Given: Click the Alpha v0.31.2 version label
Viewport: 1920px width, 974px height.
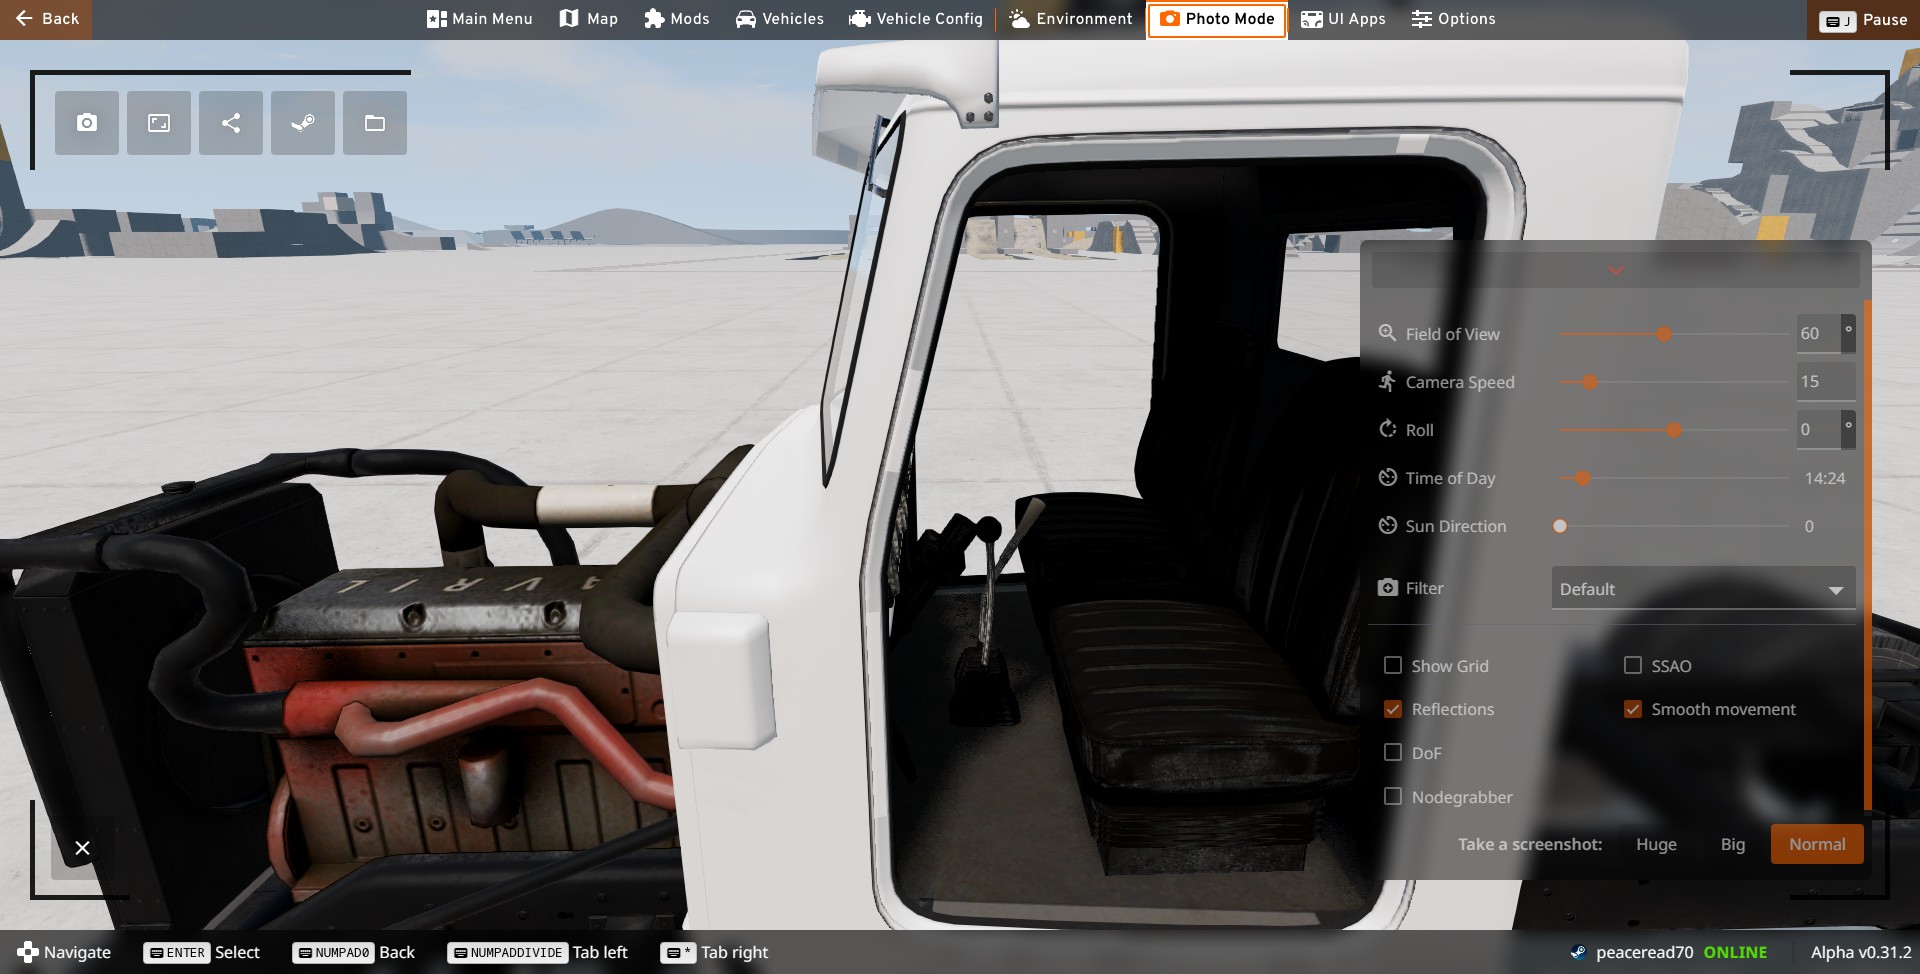Looking at the screenshot, I should click(x=1861, y=952).
